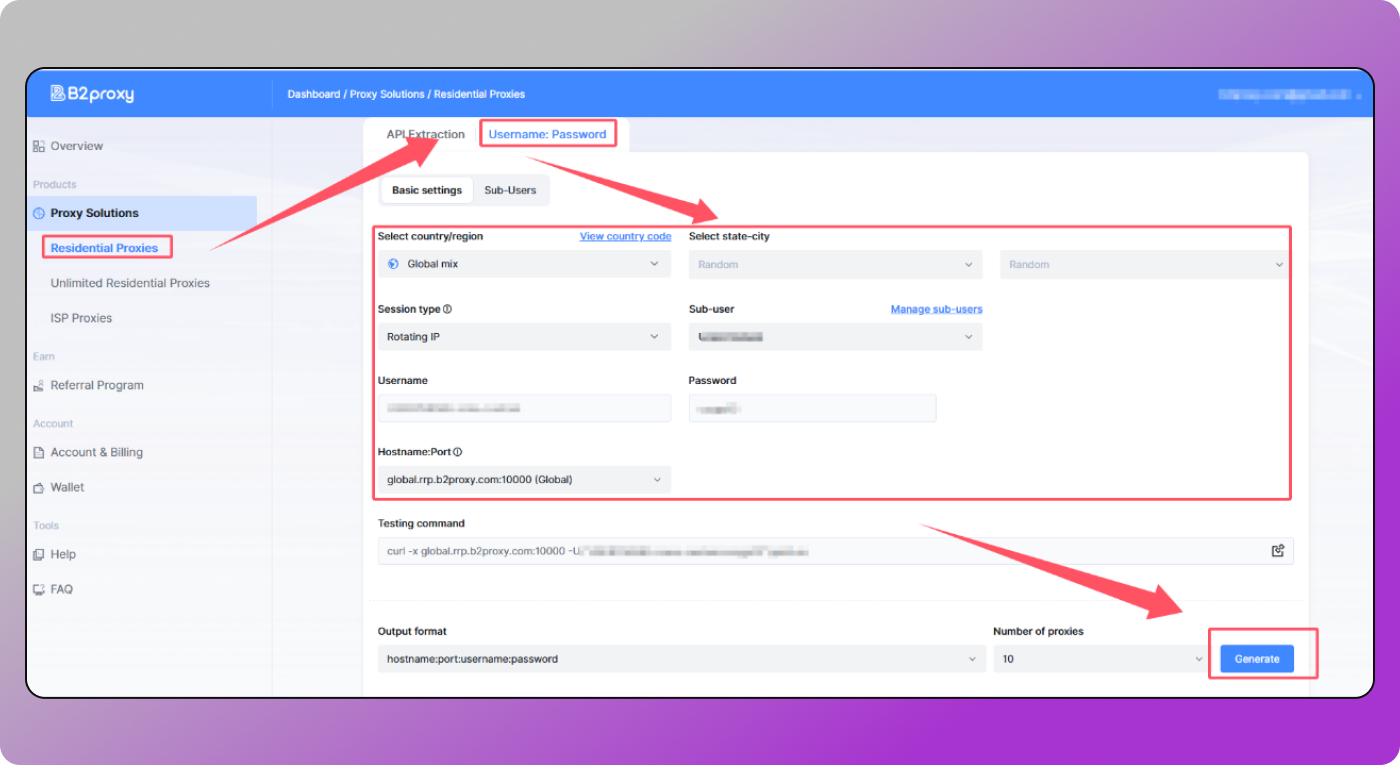Click the Overview sidebar icon
The image size is (1400, 765).
click(39, 146)
